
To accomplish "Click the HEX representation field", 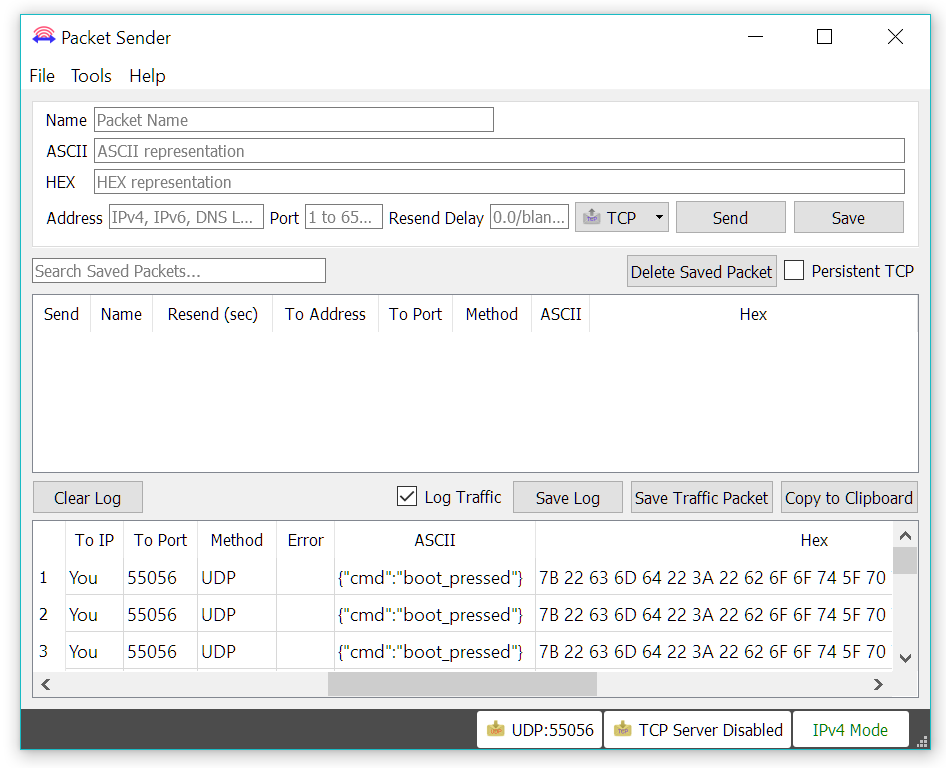I will click(x=500, y=182).
